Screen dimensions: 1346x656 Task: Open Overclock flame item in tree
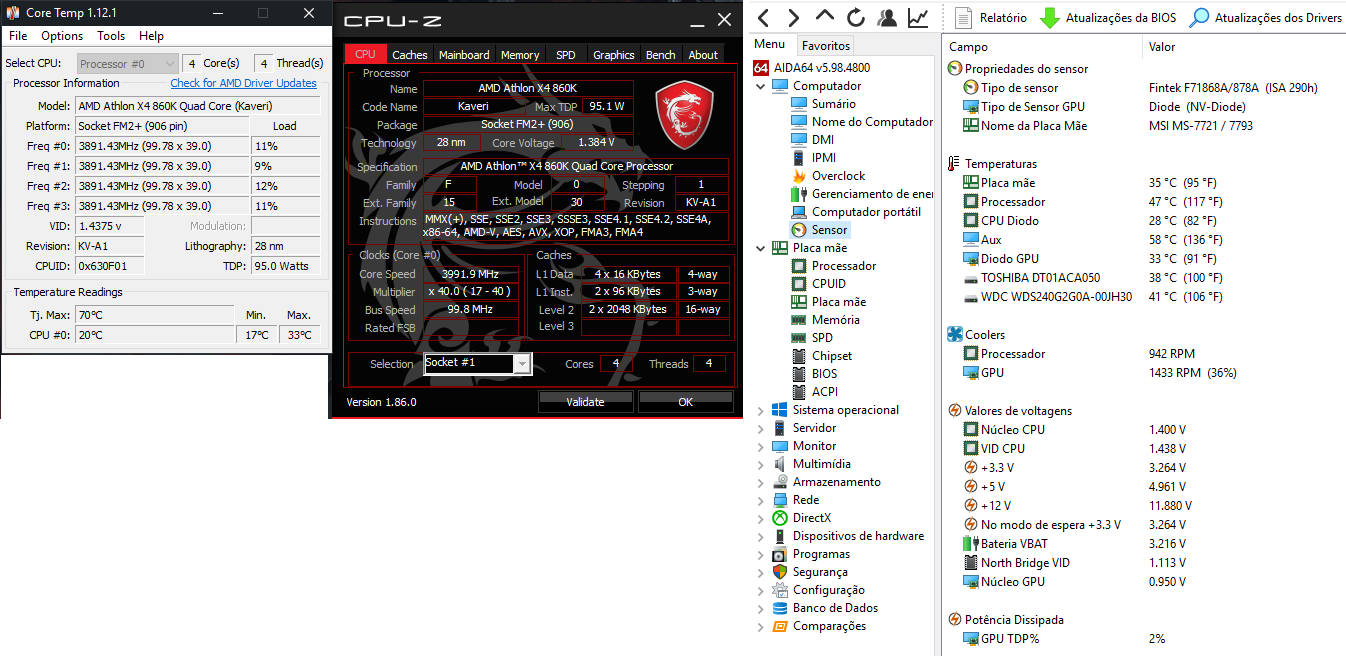828,176
